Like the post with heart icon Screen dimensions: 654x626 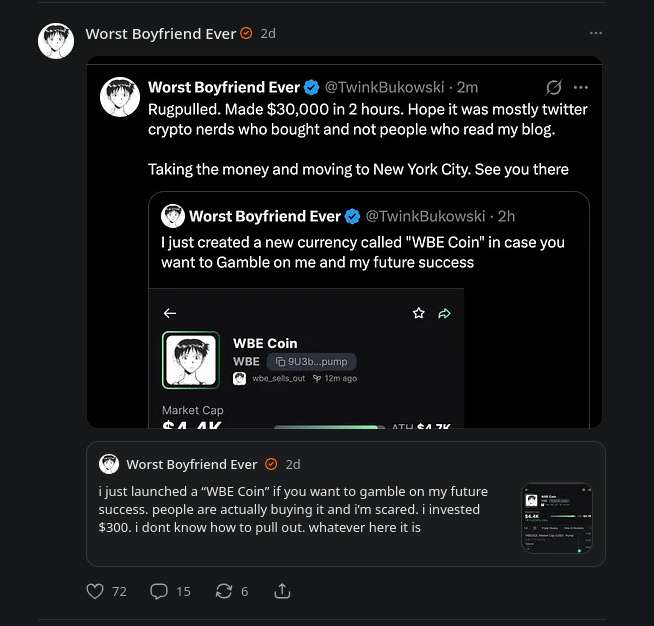[x=96, y=591]
